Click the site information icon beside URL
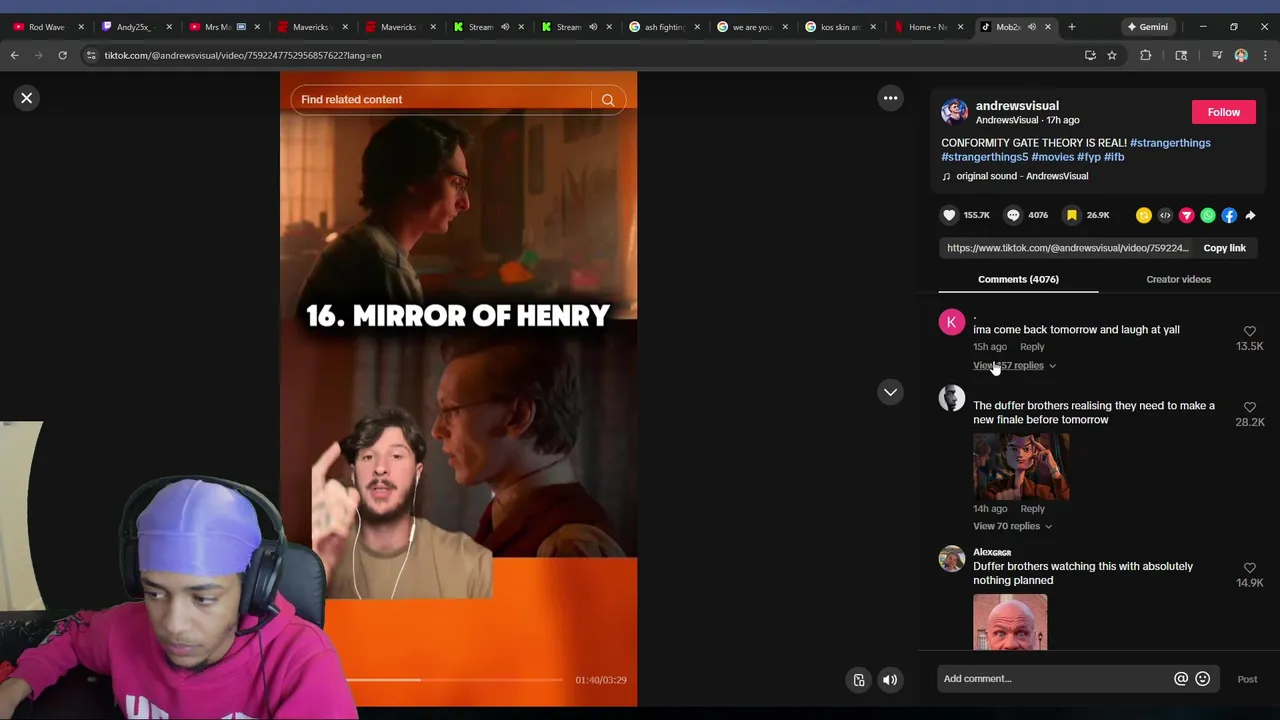Image resolution: width=1280 pixels, height=720 pixels. click(x=91, y=55)
